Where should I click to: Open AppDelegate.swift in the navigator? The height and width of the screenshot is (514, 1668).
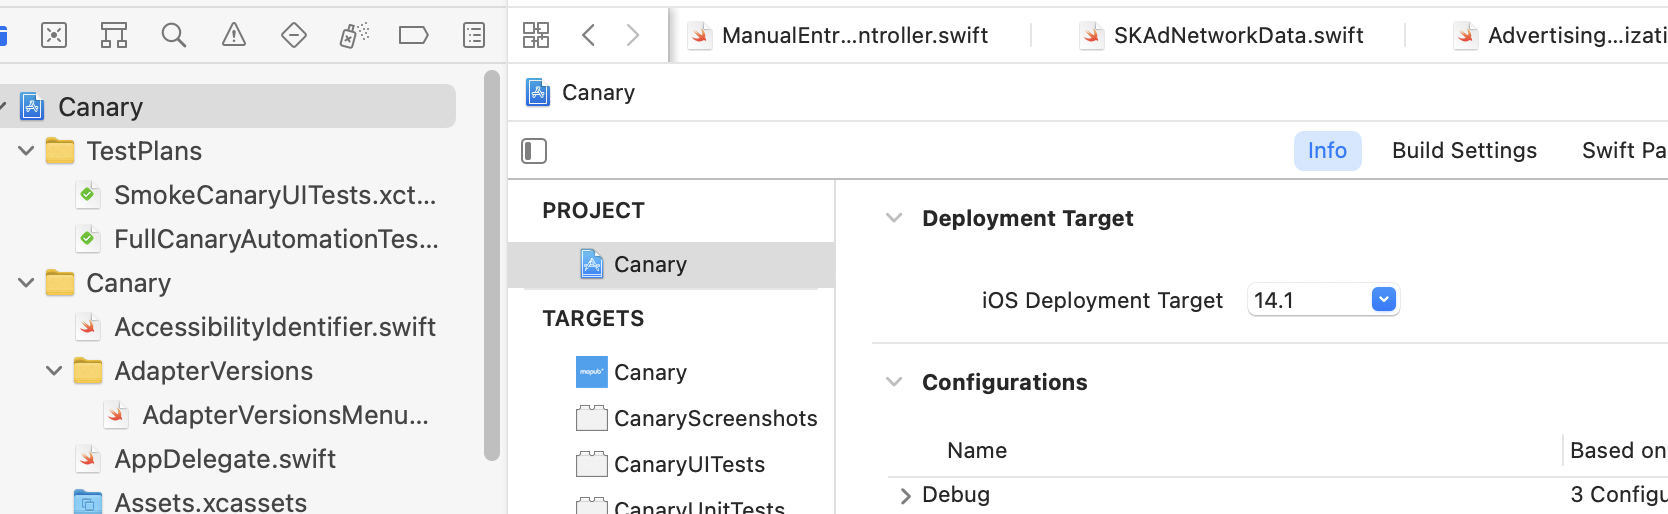[224, 459]
